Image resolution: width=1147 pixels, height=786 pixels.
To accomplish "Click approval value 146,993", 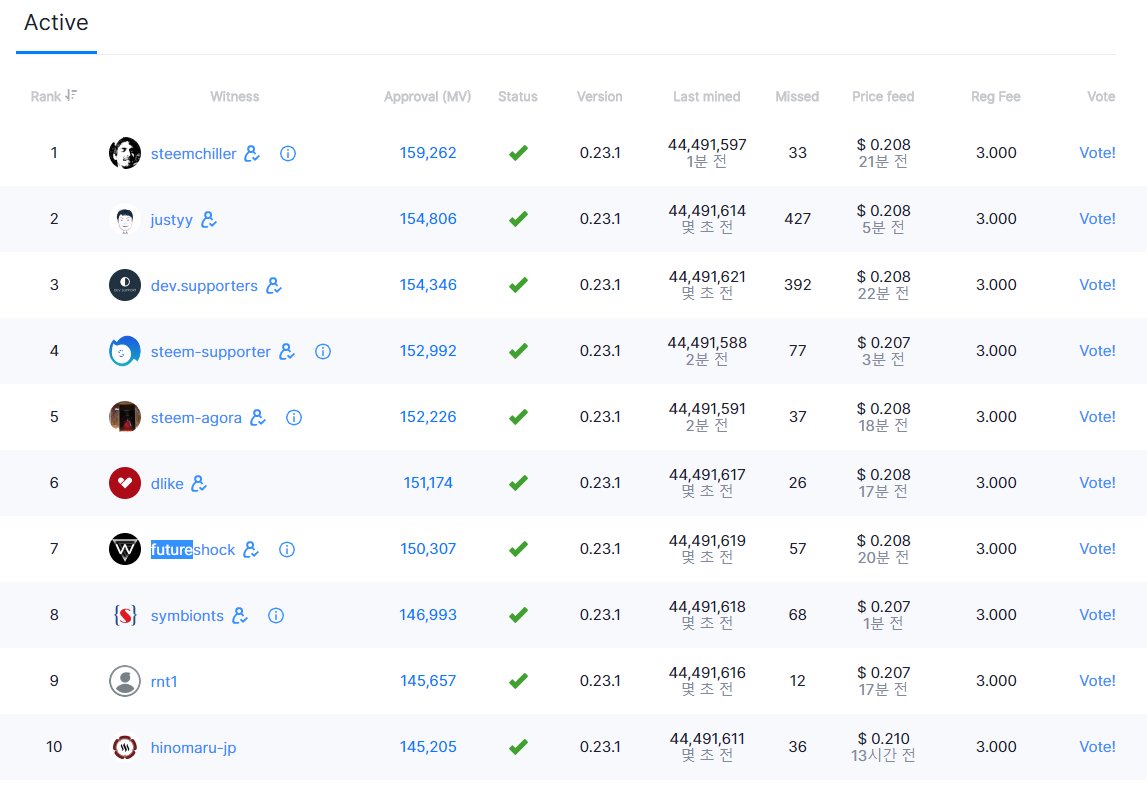I will [x=428, y=615].
